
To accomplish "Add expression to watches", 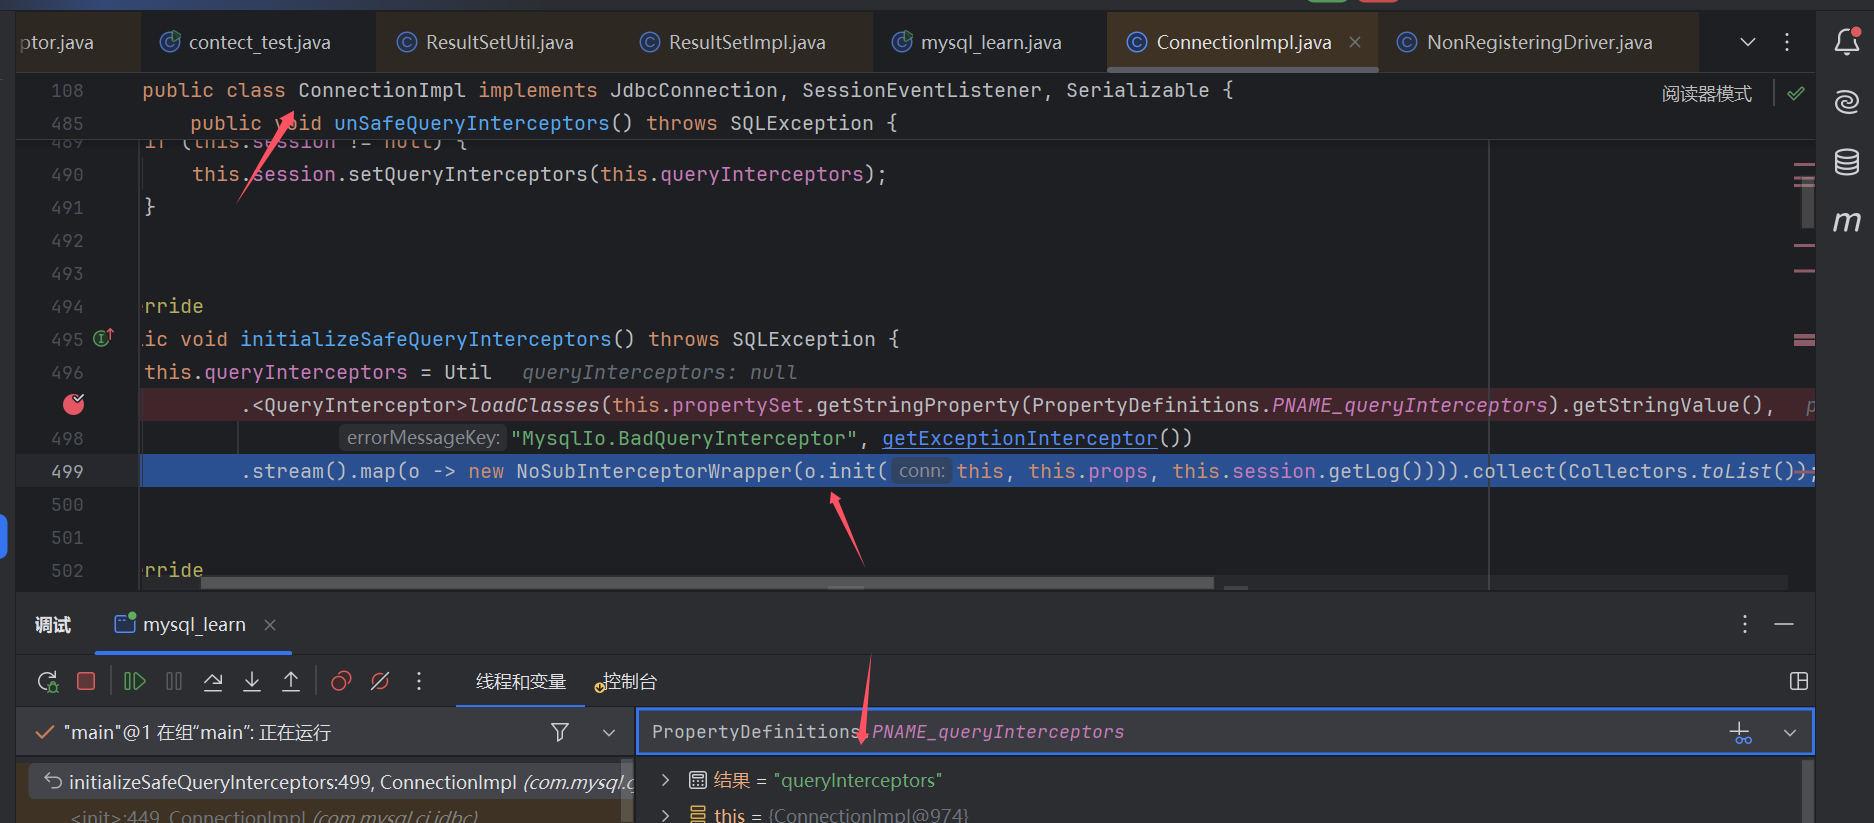I will point(1741,733).
